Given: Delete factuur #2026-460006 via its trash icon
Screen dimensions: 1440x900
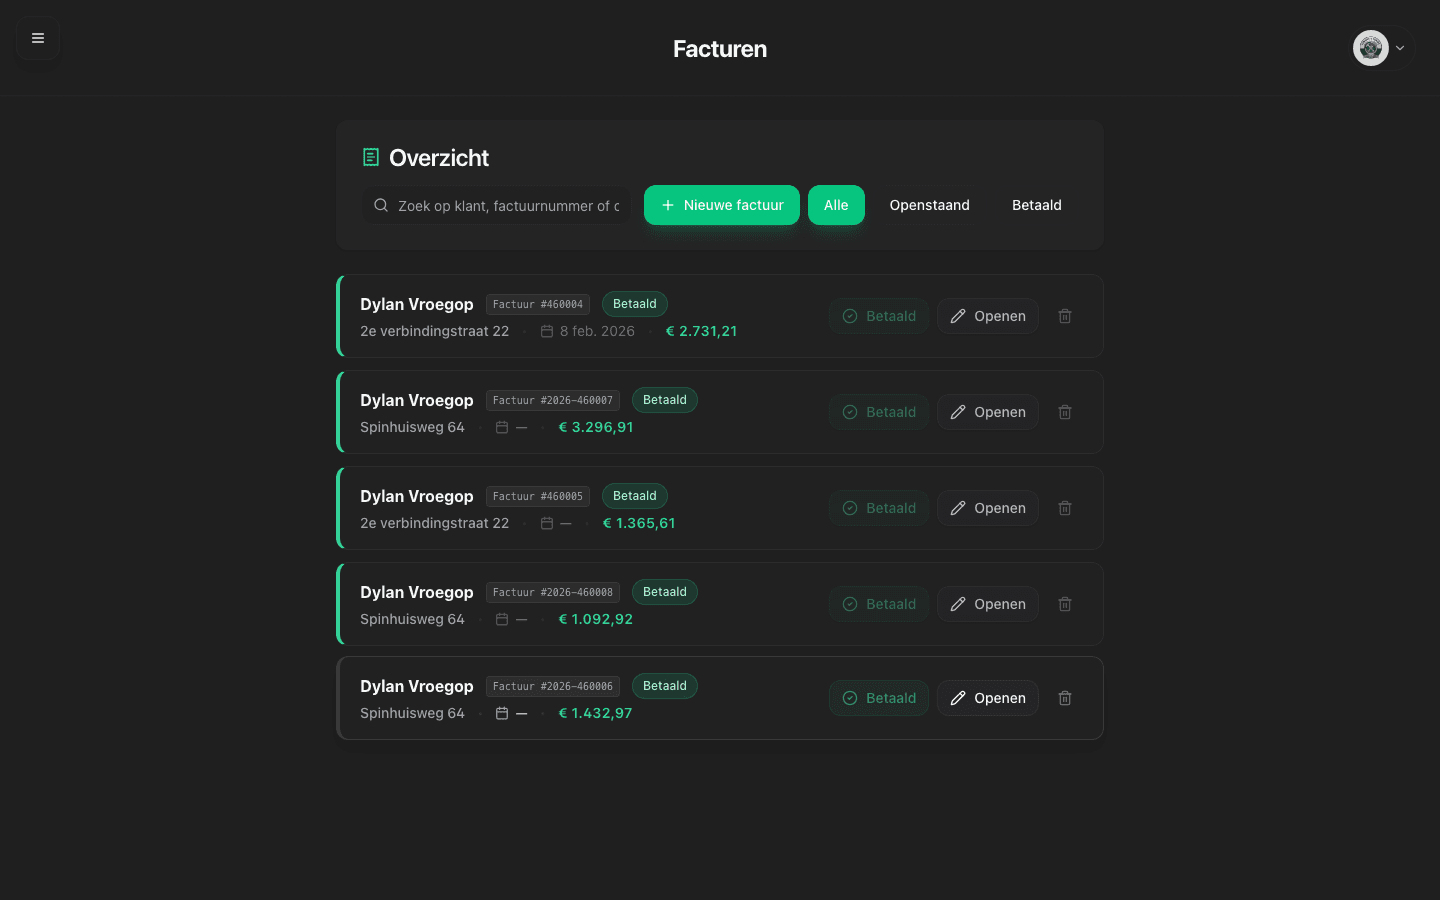Looking at the screenshot, I should click(x=1064, y=698).
